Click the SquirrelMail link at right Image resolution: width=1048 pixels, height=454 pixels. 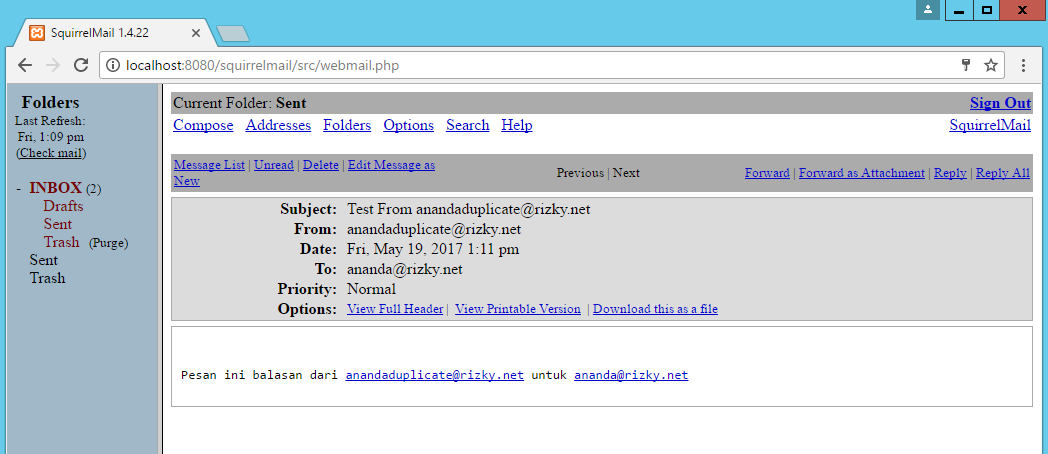(x=990, y=125)
